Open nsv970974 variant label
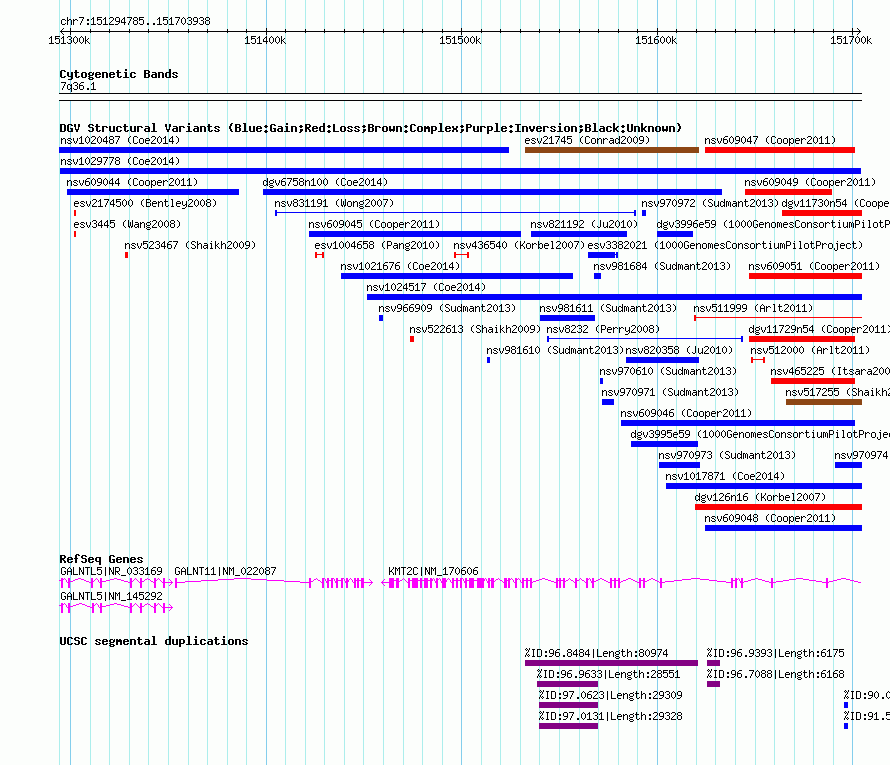 [862, 455]
